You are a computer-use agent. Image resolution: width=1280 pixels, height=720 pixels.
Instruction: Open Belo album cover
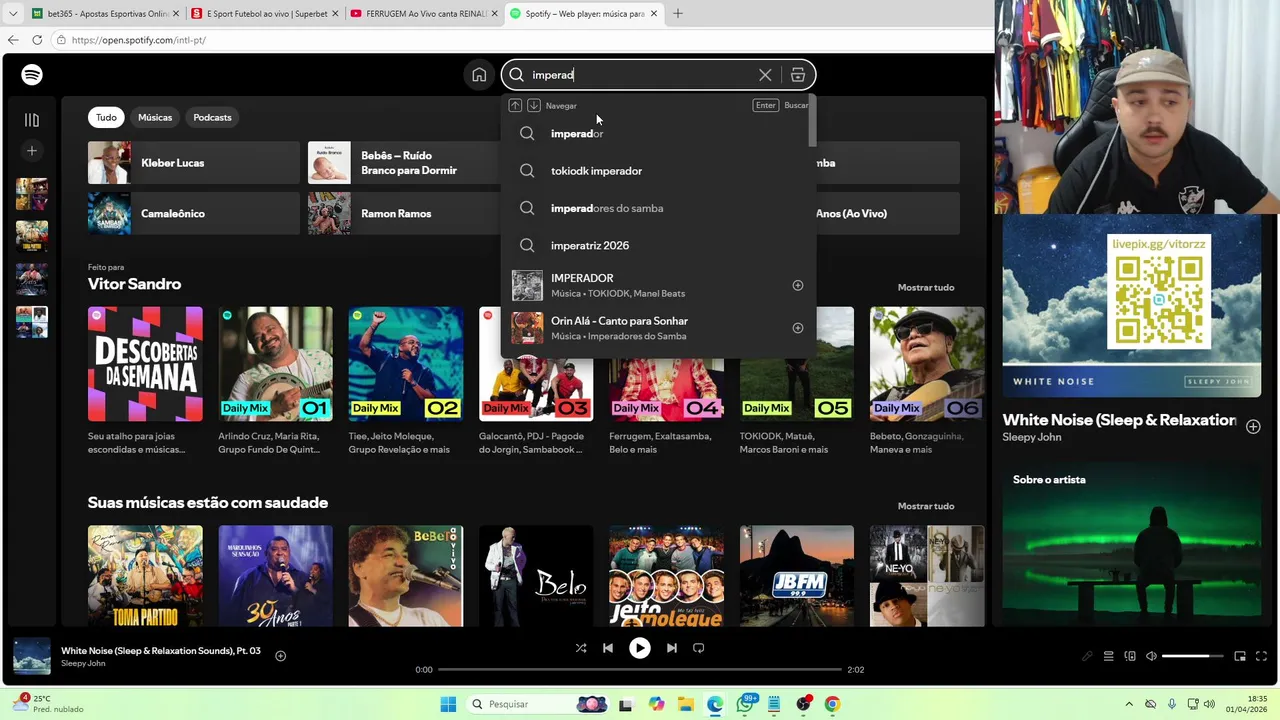(536, 576)
